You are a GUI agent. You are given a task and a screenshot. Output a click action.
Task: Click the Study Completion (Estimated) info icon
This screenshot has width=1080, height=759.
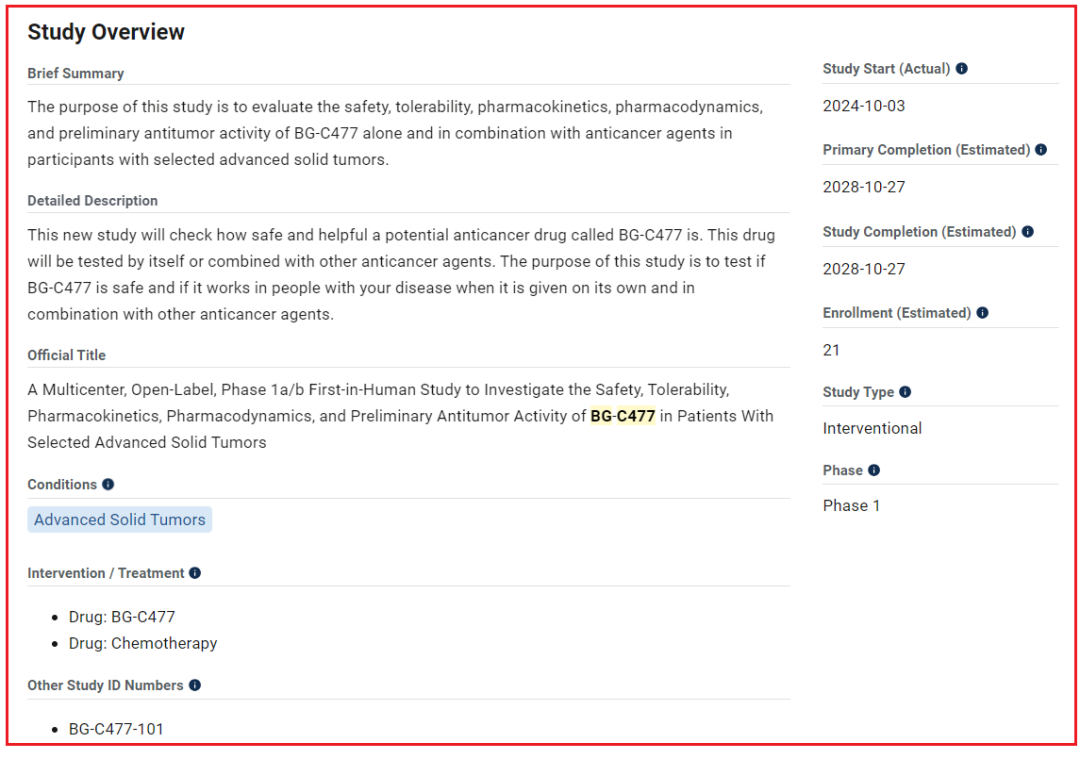(x=1028, y=232)
